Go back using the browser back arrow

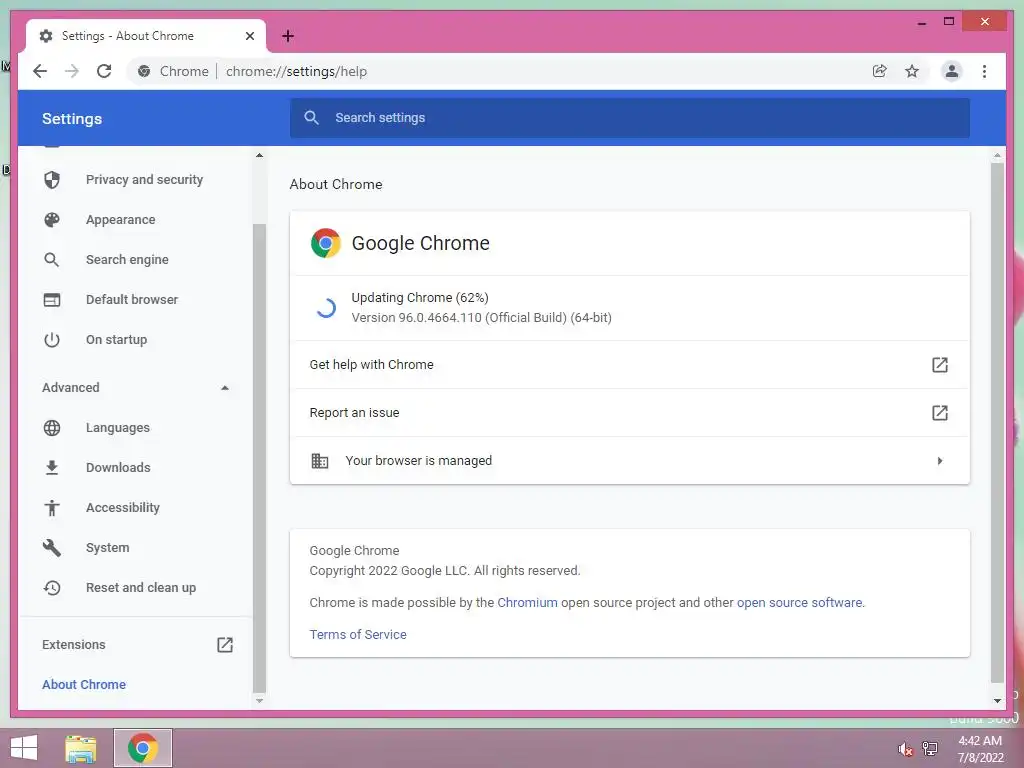(x=40, y=71)
